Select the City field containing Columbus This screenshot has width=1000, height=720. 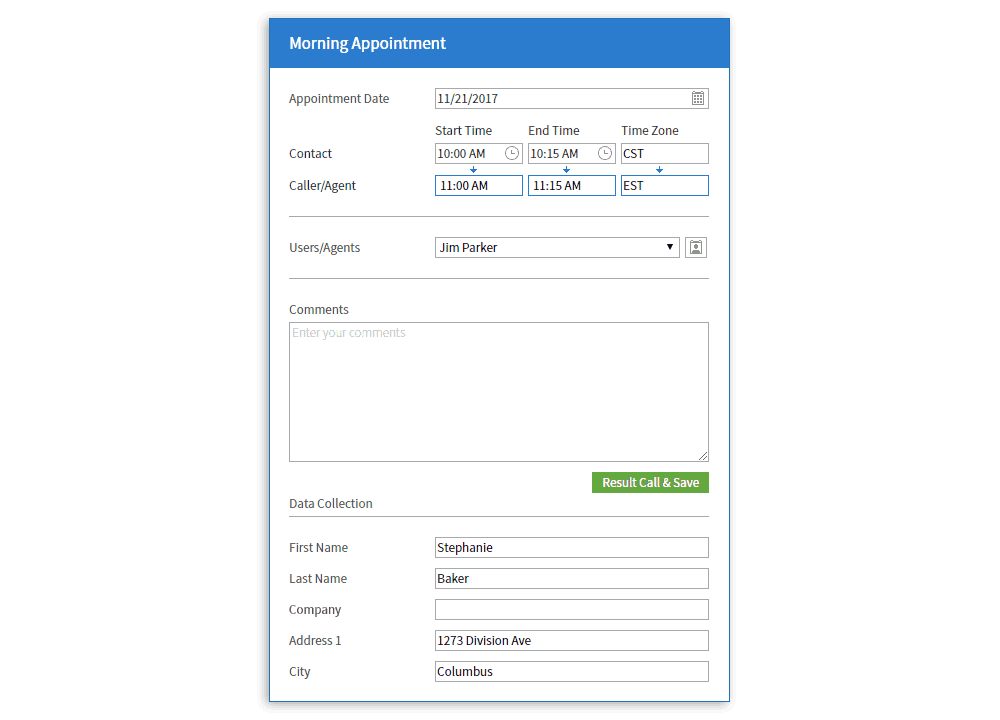coord(571,671)
